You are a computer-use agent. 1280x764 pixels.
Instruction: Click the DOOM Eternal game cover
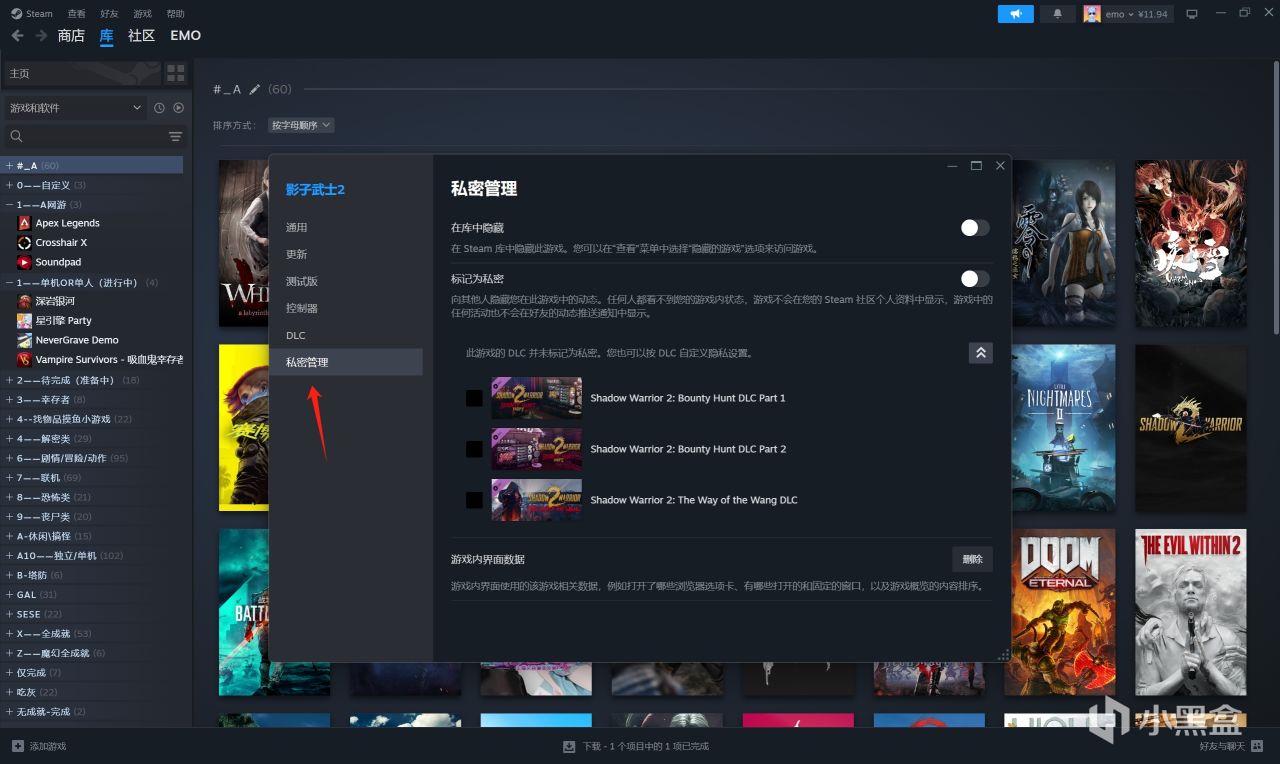tap(1060, 612)
